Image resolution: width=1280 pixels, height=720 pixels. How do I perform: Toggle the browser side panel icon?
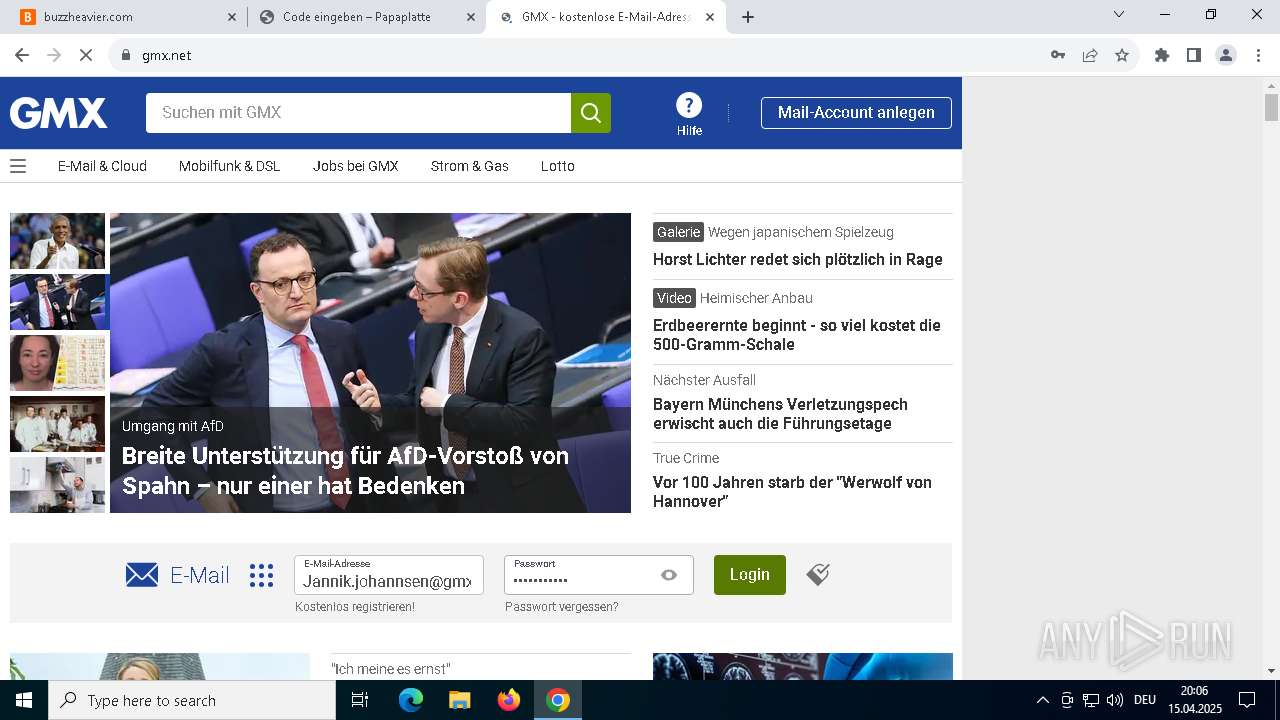tap(1194, 55)
